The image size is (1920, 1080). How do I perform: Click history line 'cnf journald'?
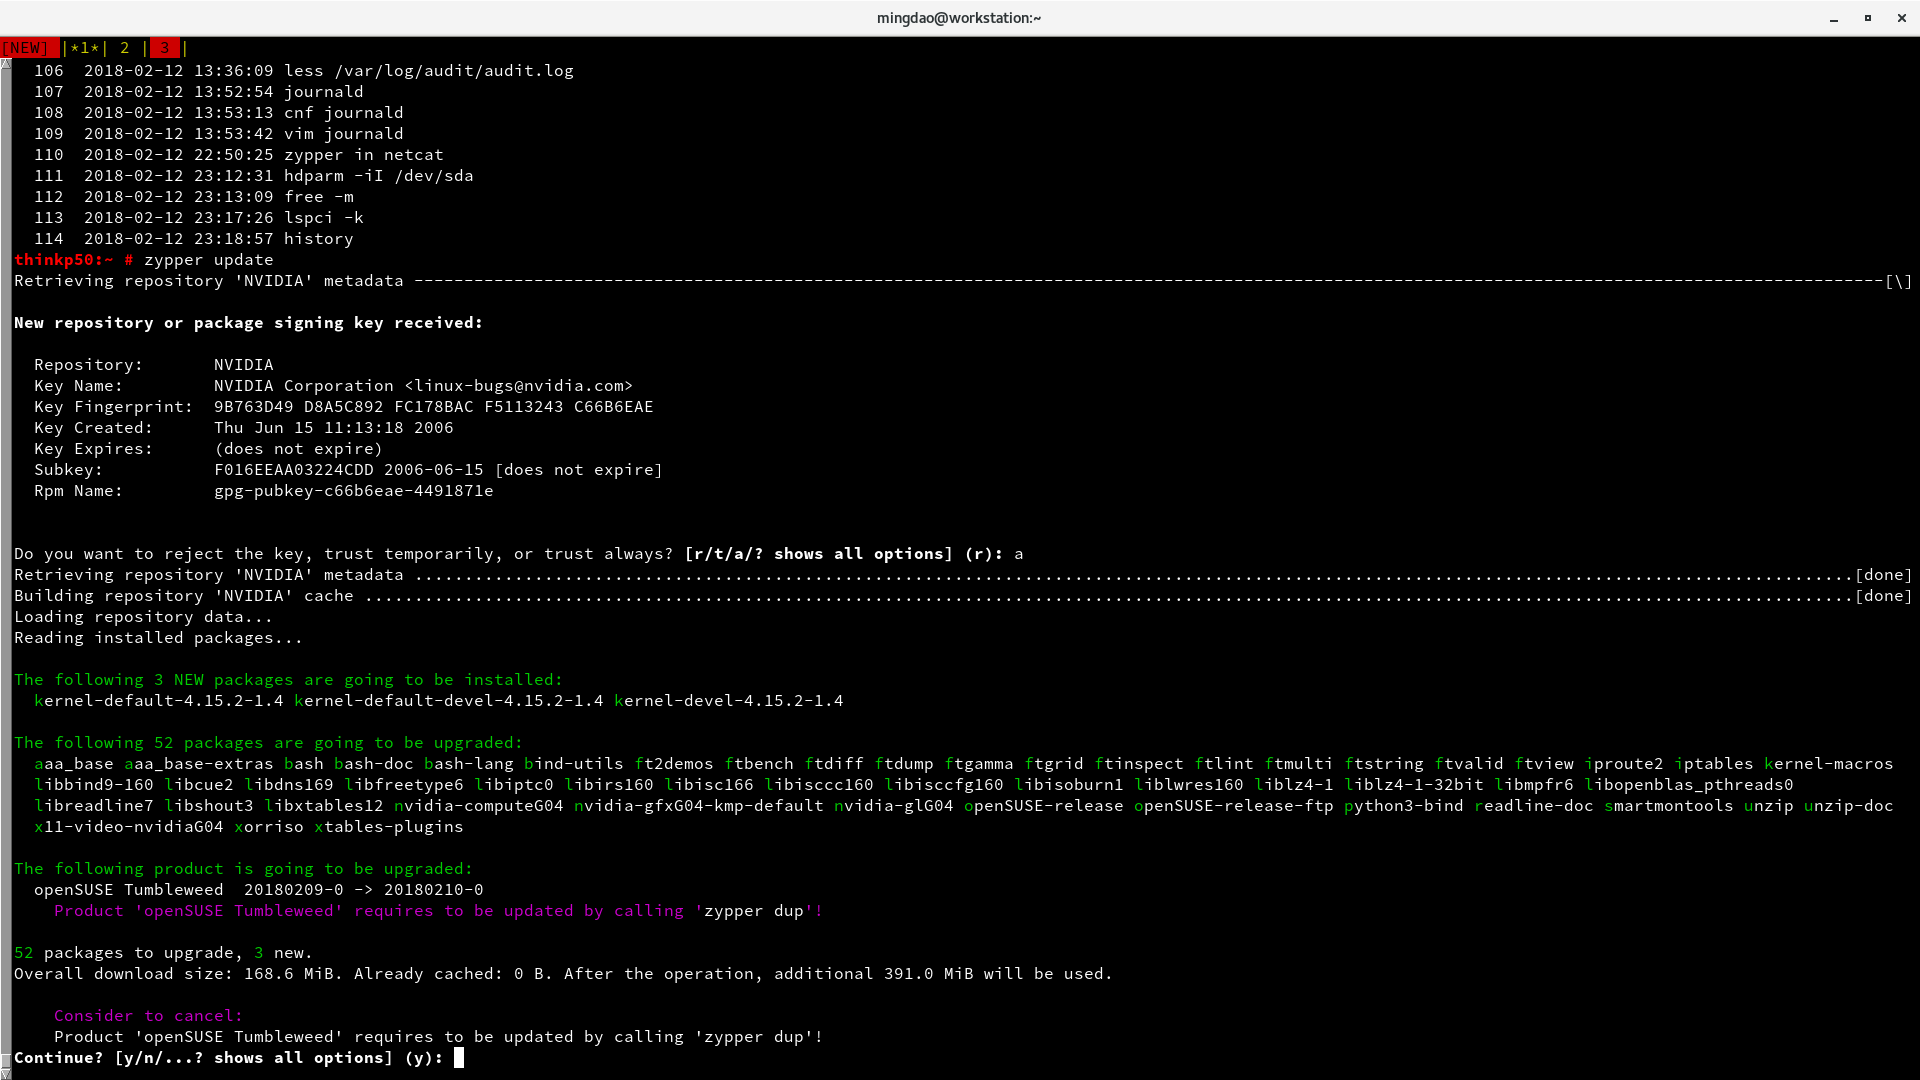[344, 113]
